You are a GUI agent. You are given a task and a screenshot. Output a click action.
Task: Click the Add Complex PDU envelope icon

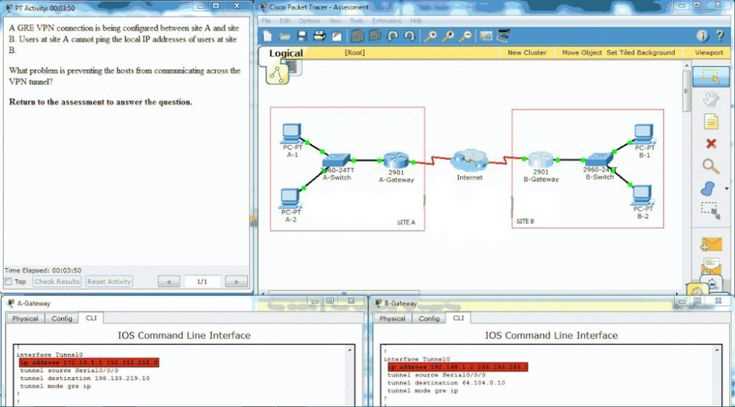click(711, 266)
